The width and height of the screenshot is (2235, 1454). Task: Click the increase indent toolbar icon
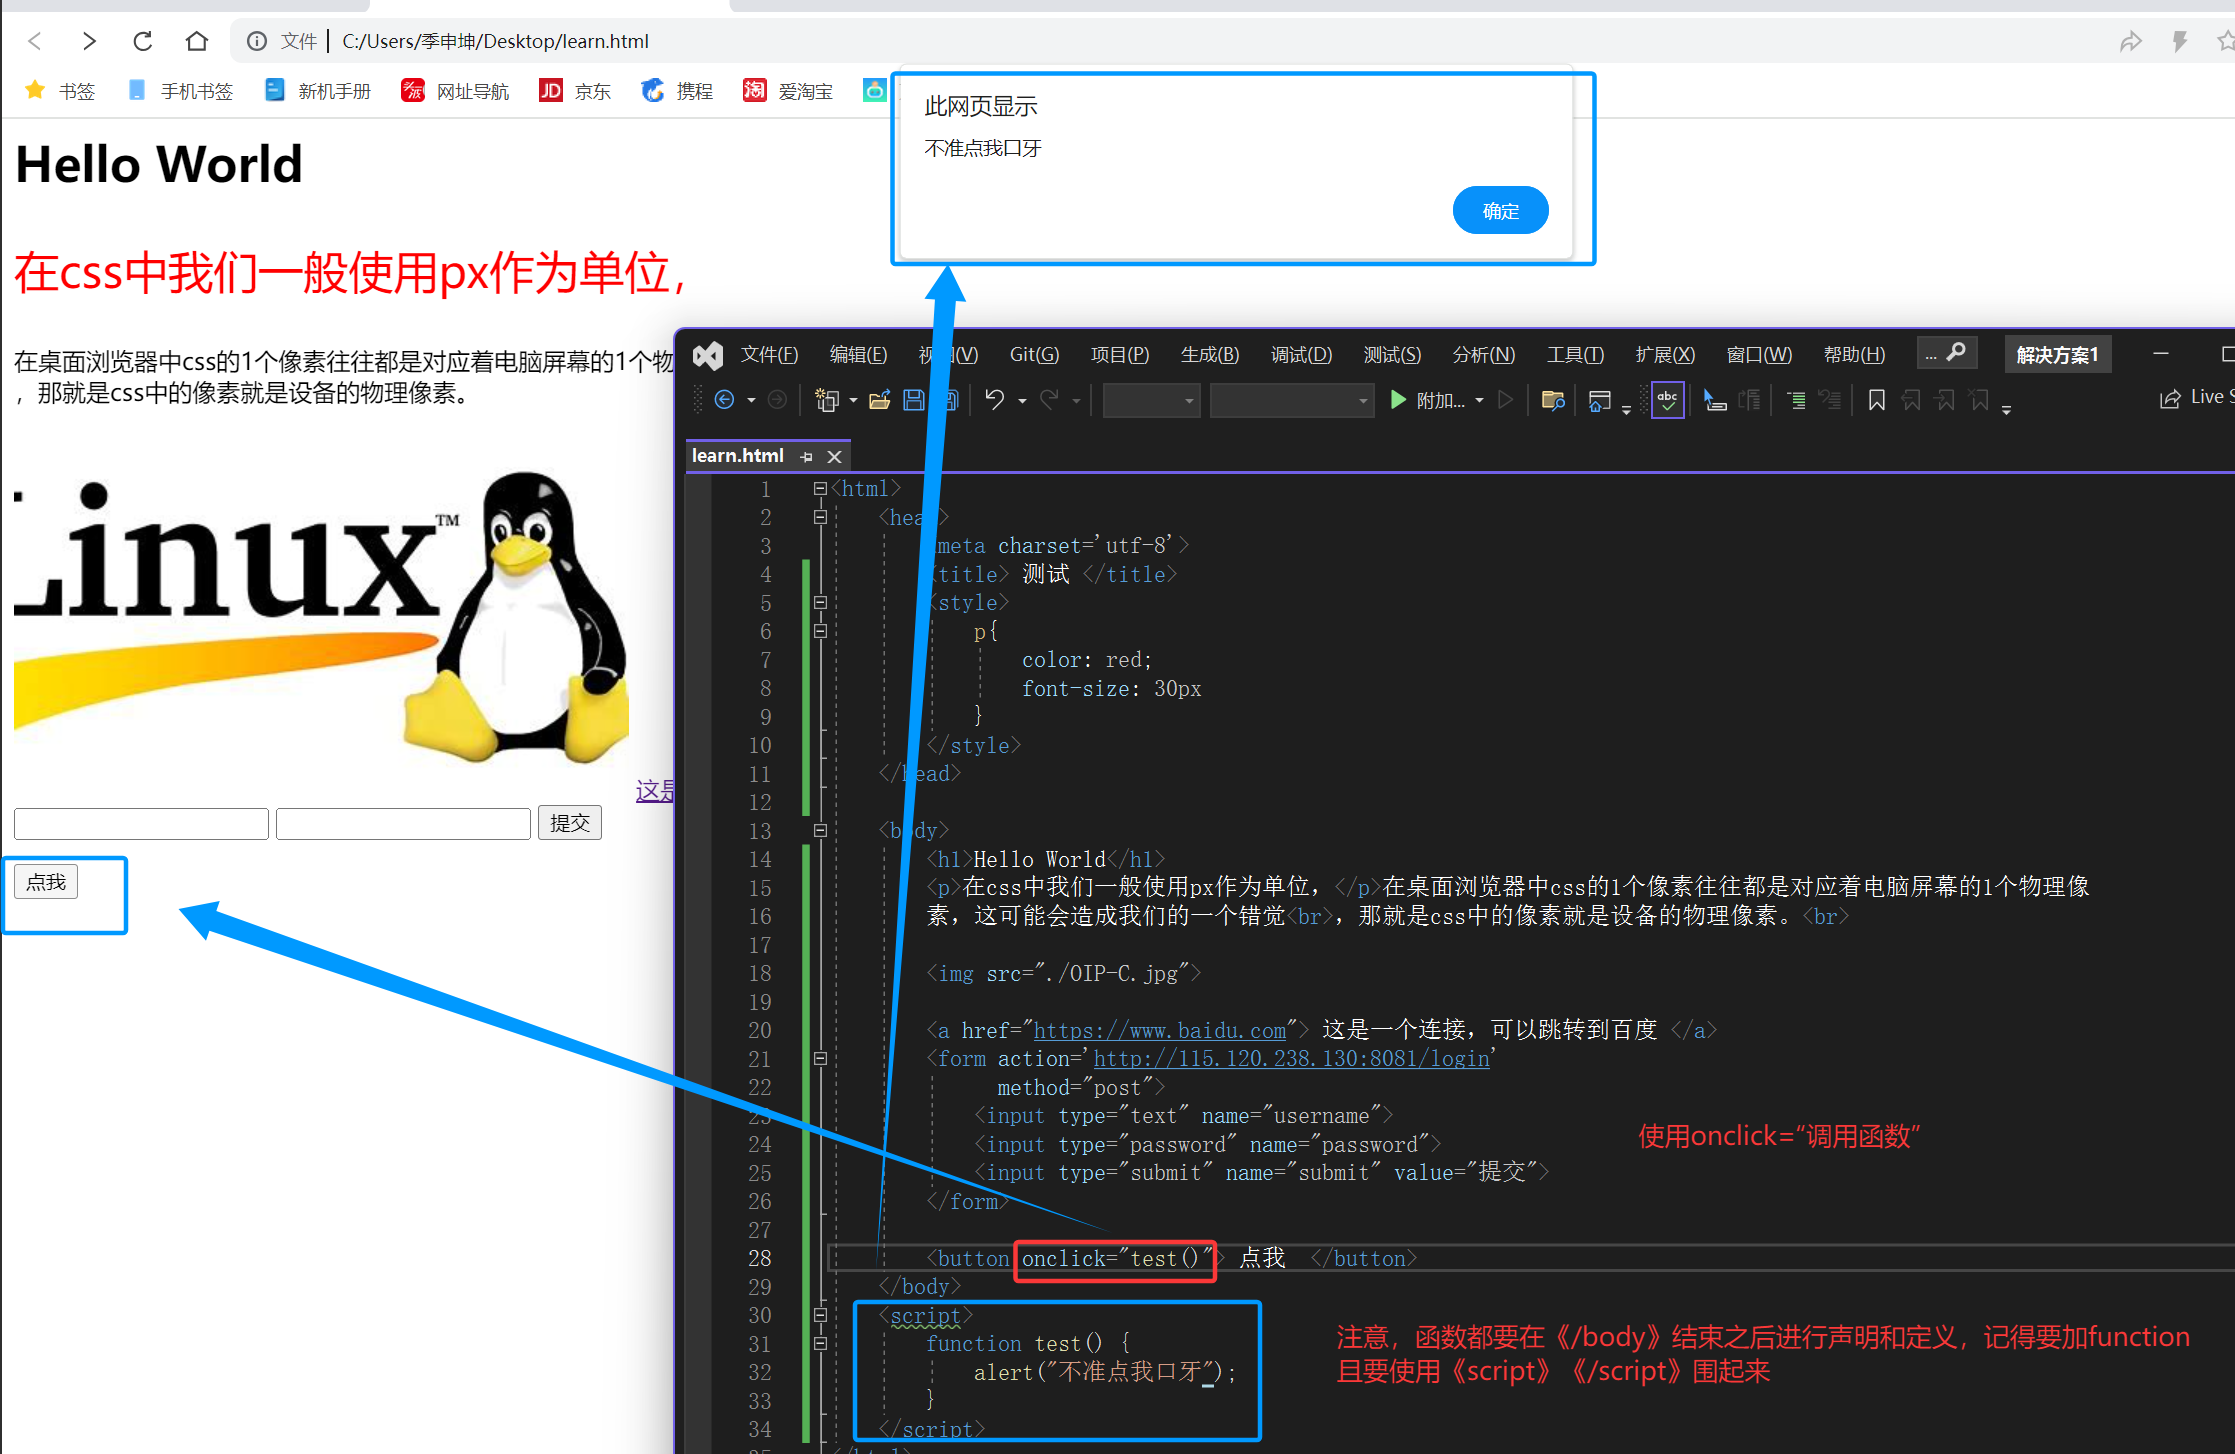coord(1797,400)
